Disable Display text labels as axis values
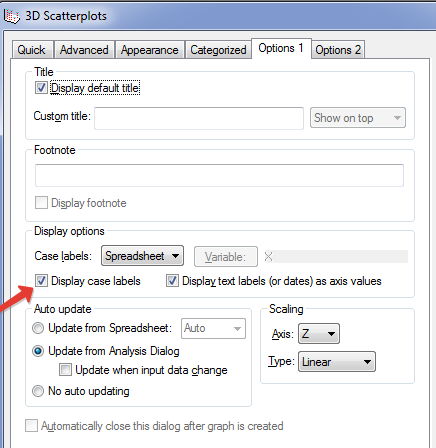Screen dimensions: 436x448 pyautogui.click(x=172, y=281)
